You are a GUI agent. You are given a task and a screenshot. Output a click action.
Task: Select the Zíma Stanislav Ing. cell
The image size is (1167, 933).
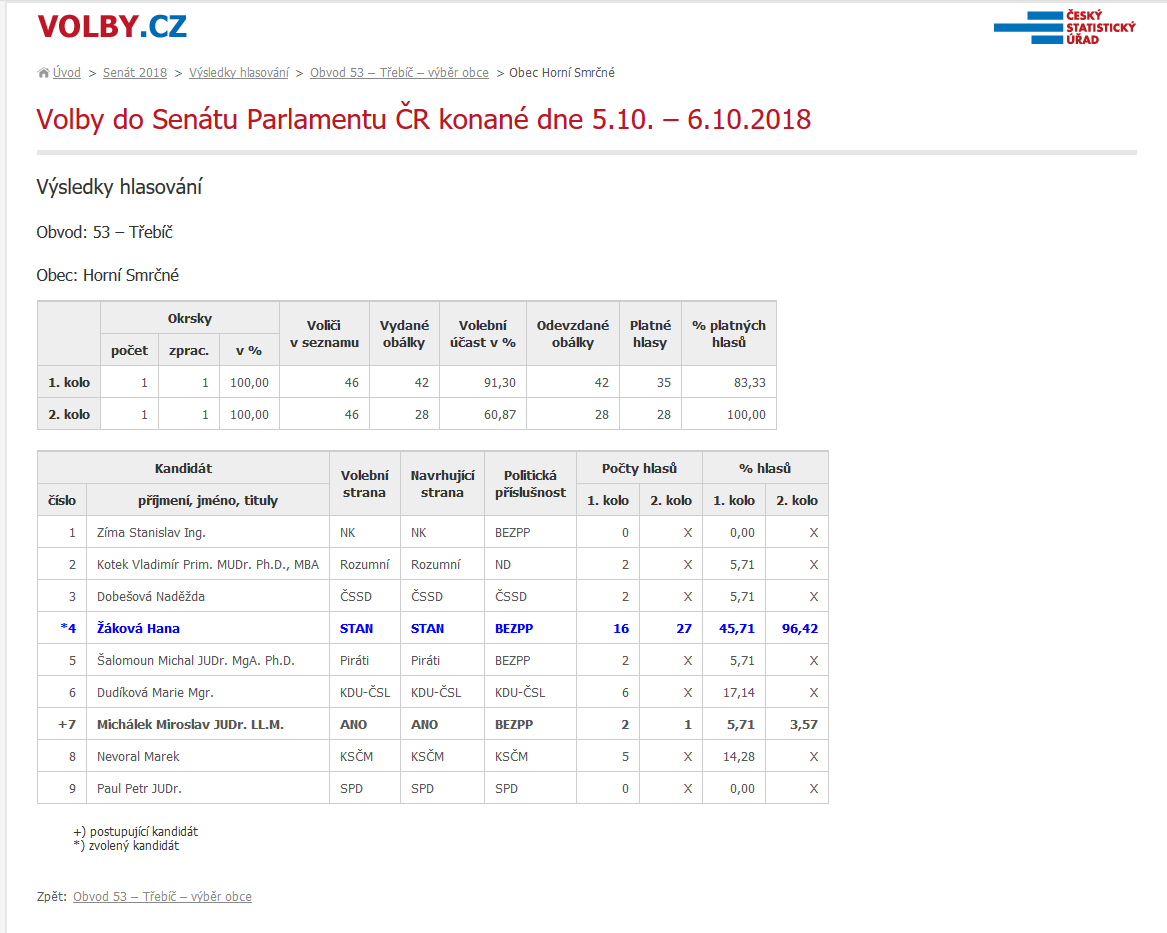coord(151,532)
